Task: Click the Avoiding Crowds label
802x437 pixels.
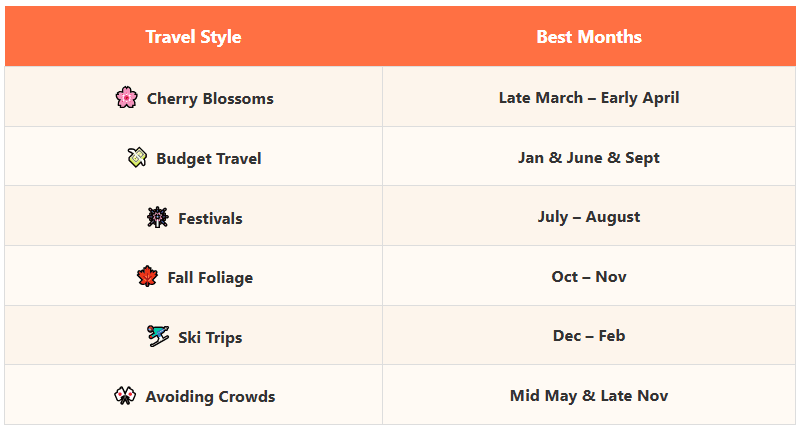Action: point(210,396)
